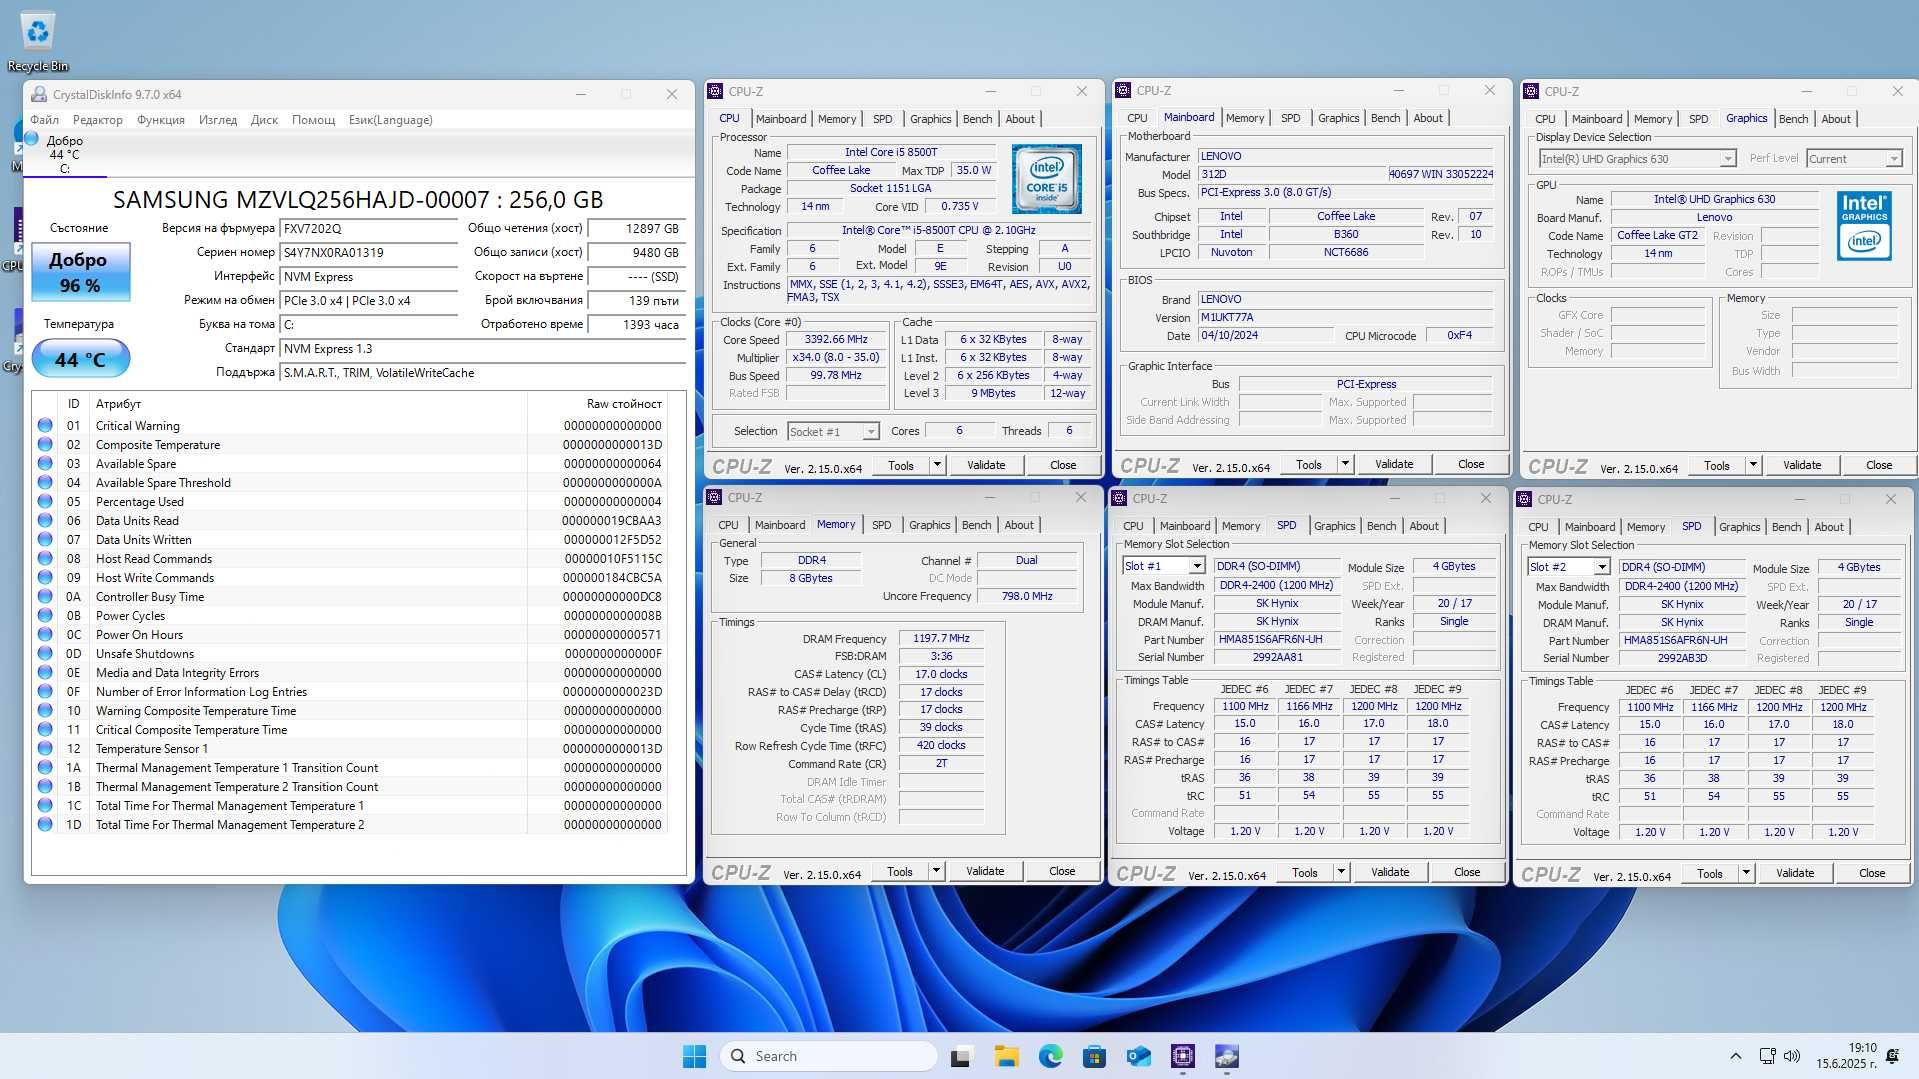
Task: Click the Intel Graphics logo in the CPU-Z Graphics window
Action: point(1864,226)
